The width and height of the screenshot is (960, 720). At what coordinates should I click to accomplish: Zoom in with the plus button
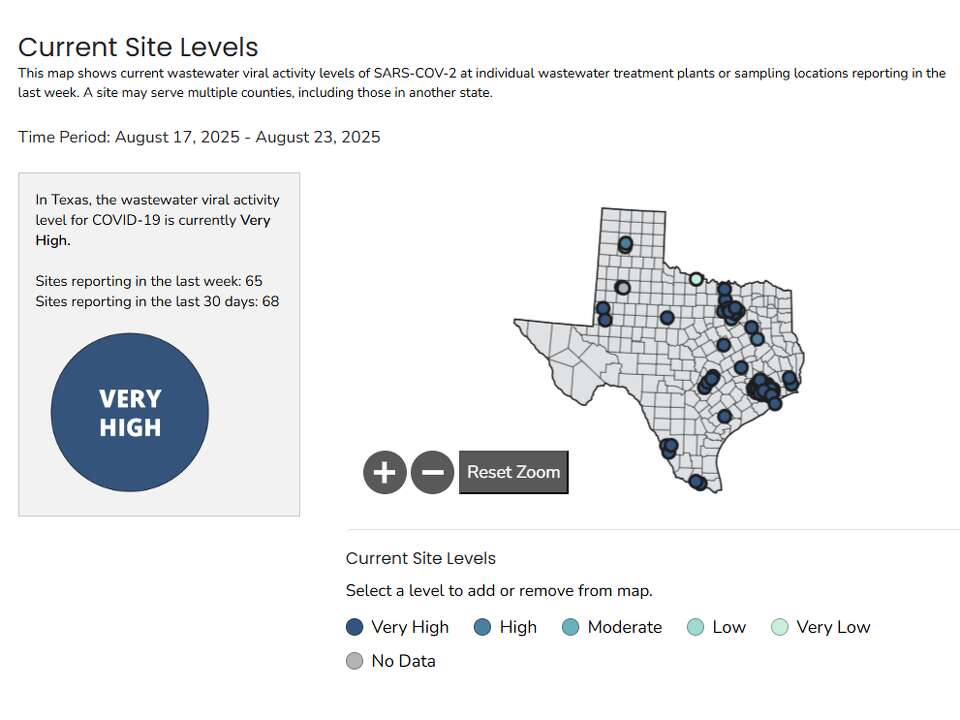click(385, 472)
